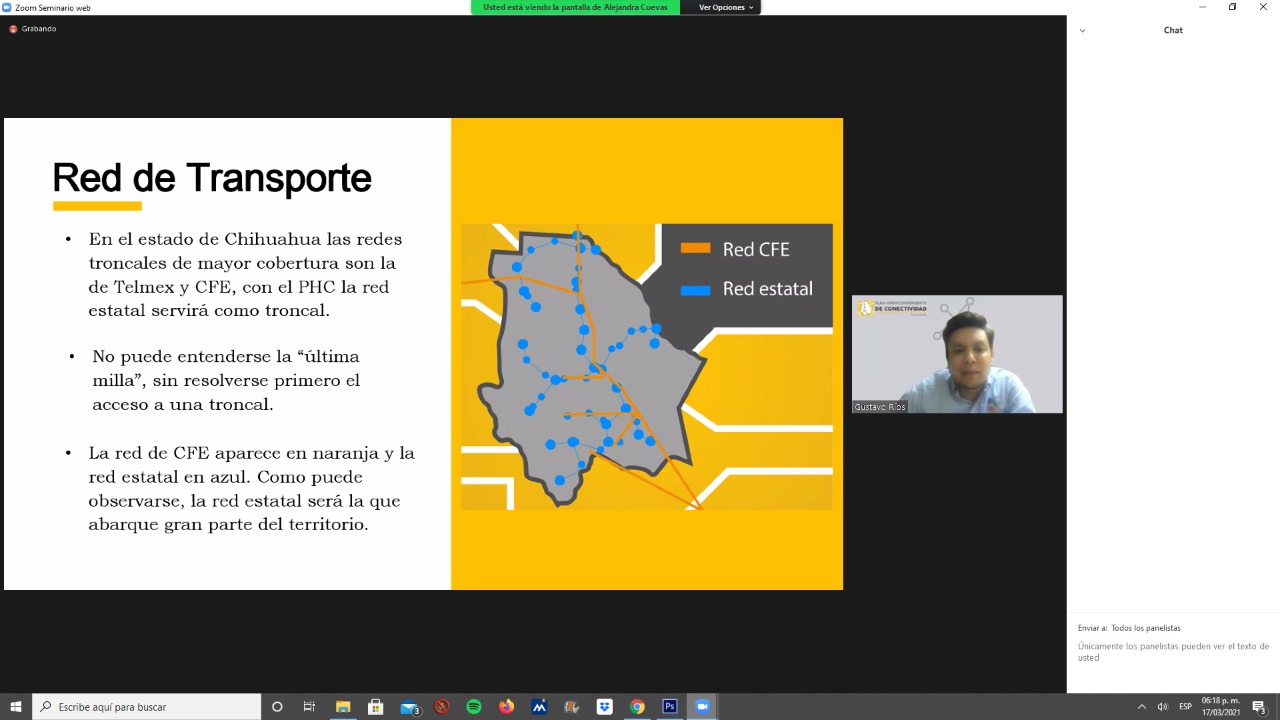Screen dimensions: 1280x720
Task: Open Dropbox from the taskbar
Action: (x=604, y=706)
